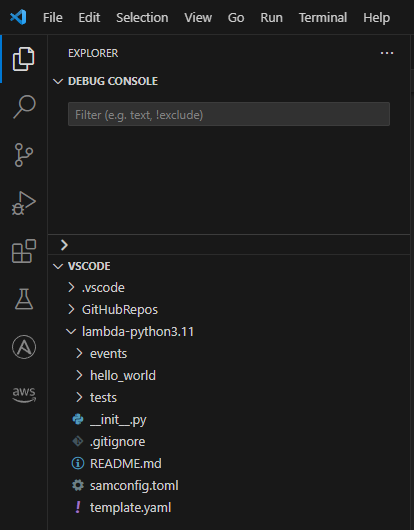Click the Explorer more actions ellipsis
This screenshot has width=414, height=530.
coord(387,53)
